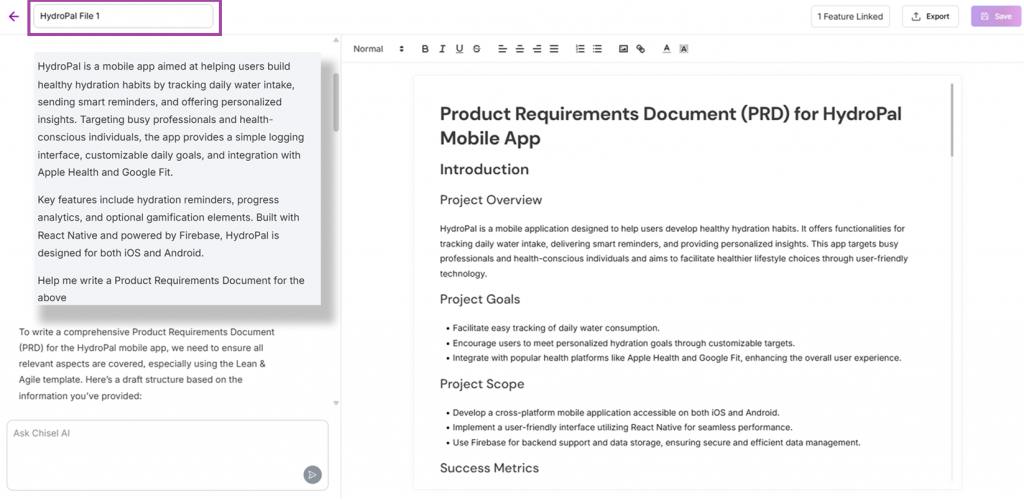The image size is (1024, 501).
Task: Click the Project Scope heading
Action: [482, 384]
